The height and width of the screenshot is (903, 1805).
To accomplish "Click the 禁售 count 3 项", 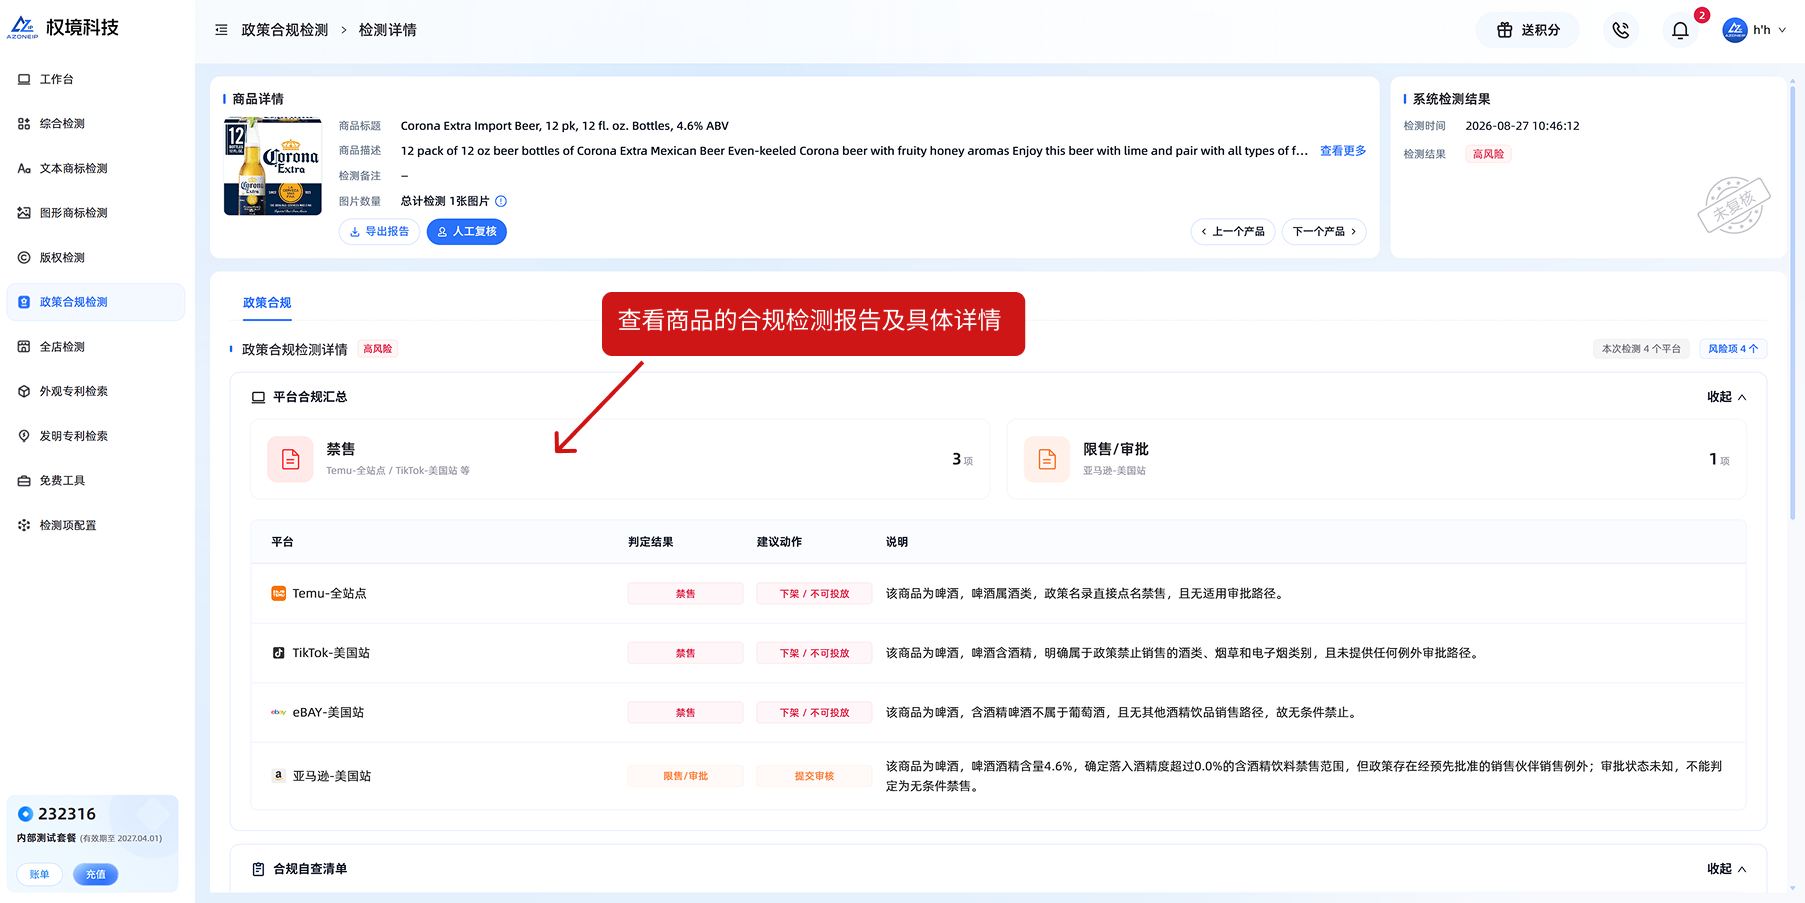I will coord(962,459).
